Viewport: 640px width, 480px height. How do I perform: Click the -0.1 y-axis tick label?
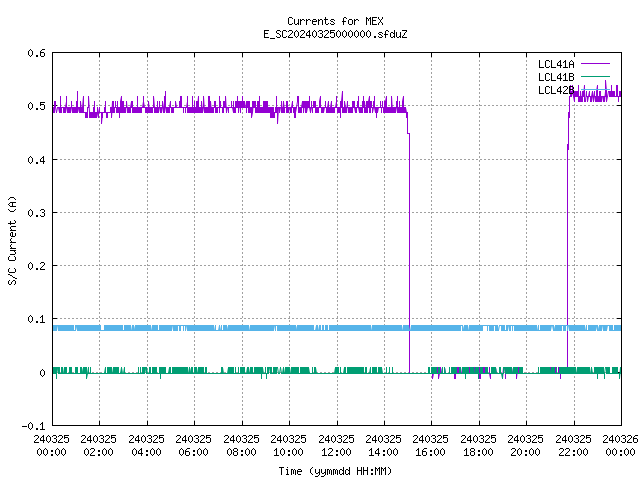33,426
